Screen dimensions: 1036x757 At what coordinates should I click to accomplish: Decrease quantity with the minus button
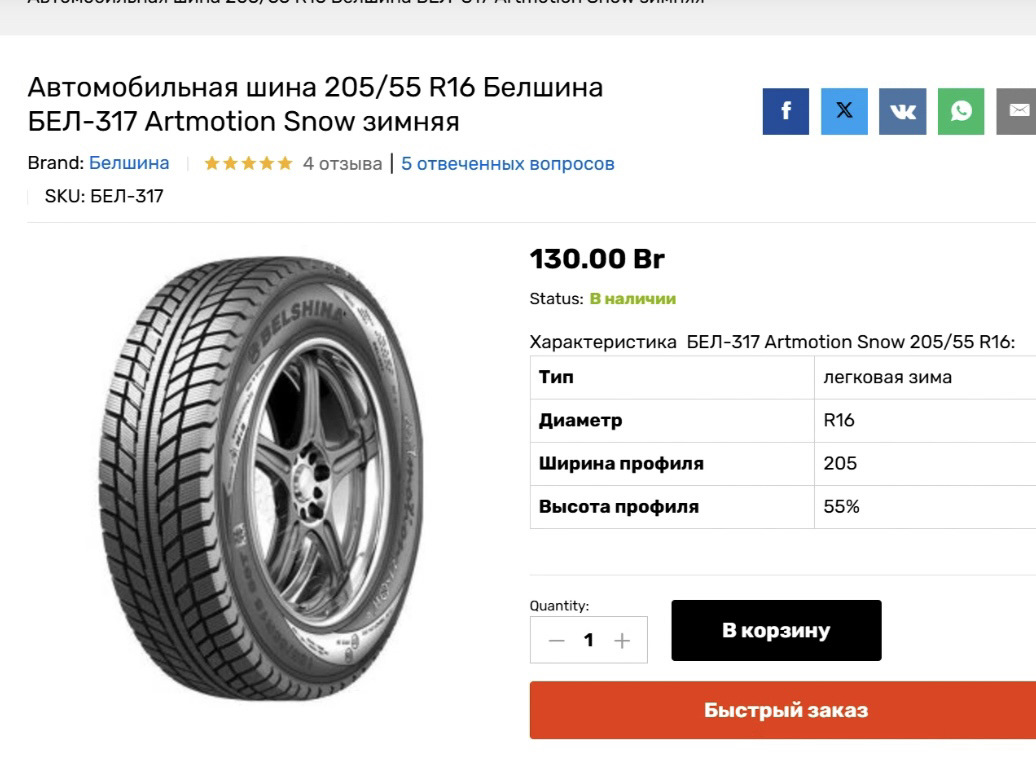557,640
